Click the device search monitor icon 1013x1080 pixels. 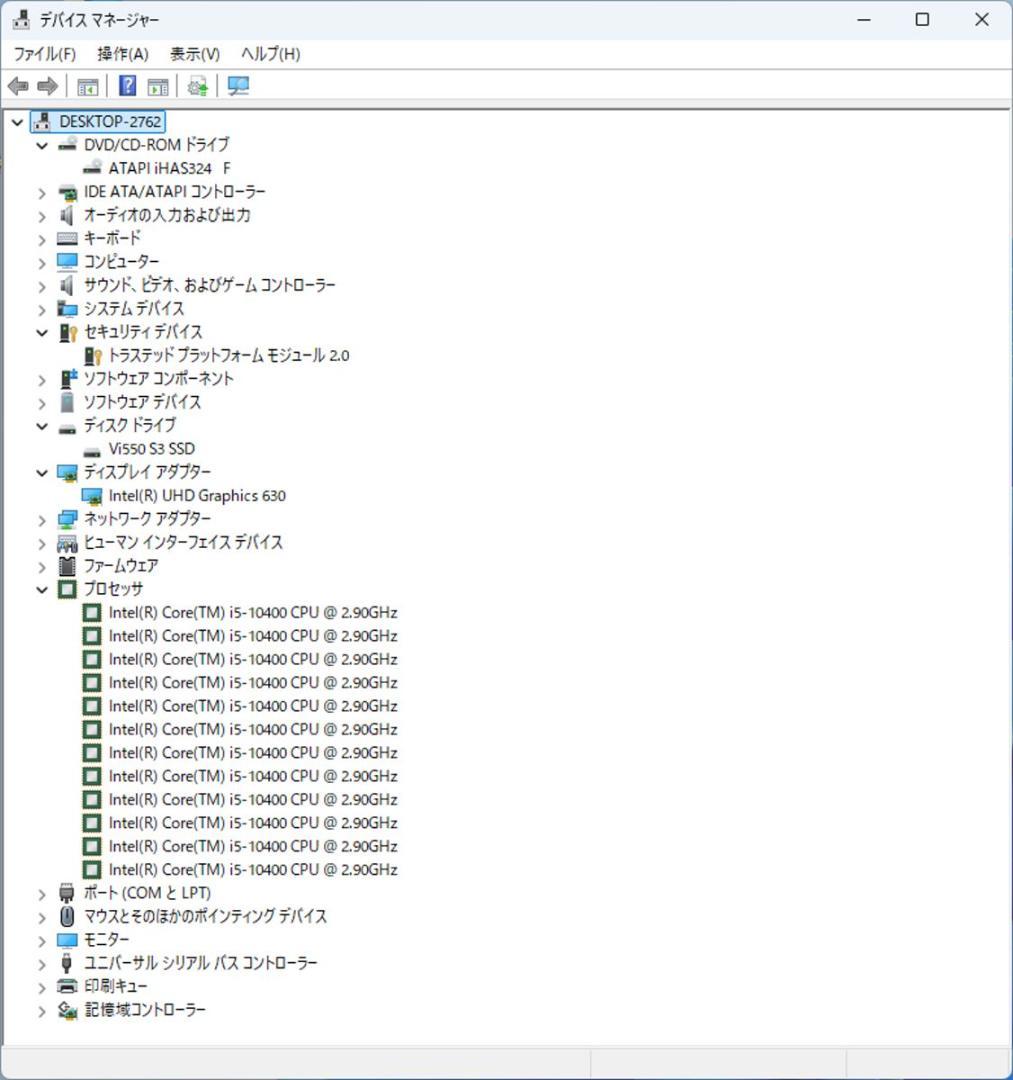click(237, 86)
